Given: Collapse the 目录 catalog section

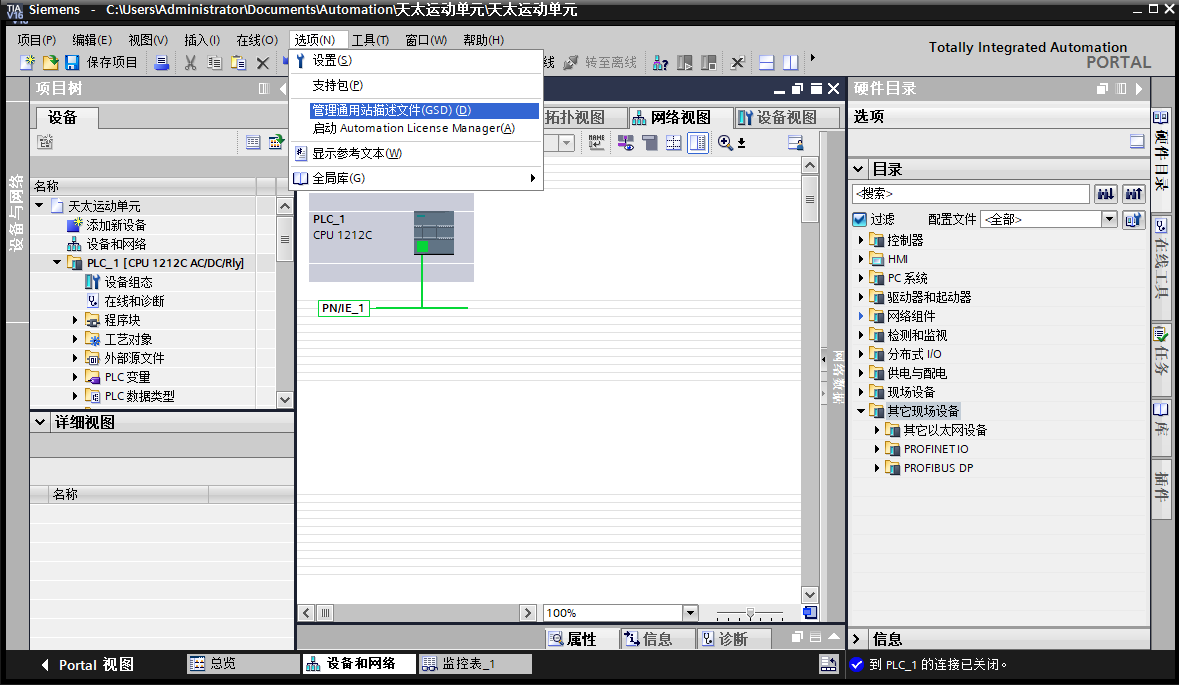Looking at the screenshot, I should click(858, 169).
